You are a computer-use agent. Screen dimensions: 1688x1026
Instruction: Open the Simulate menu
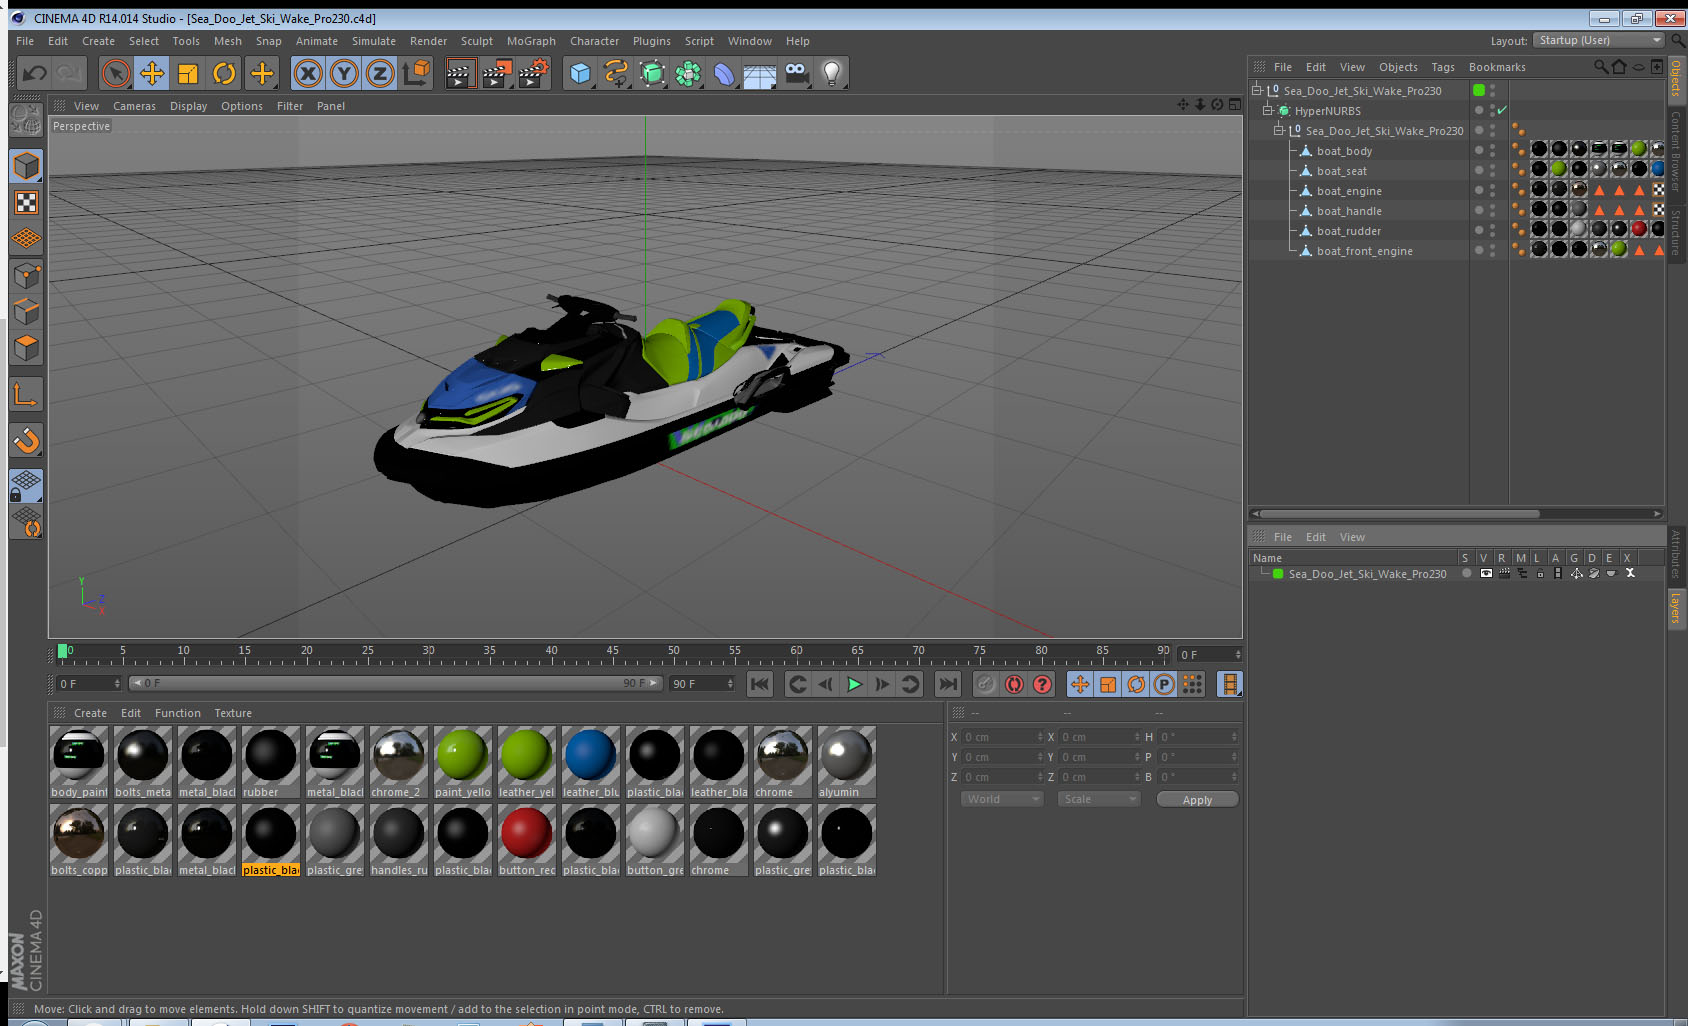[x=373, y=41]
